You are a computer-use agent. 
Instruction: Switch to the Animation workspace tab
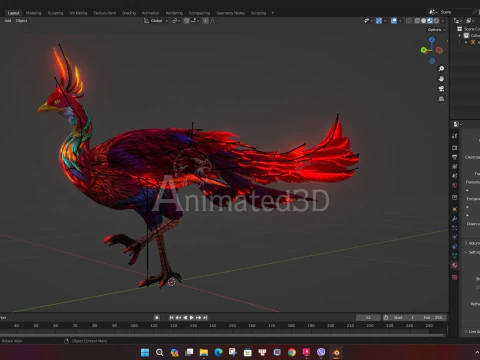[151, 13]
